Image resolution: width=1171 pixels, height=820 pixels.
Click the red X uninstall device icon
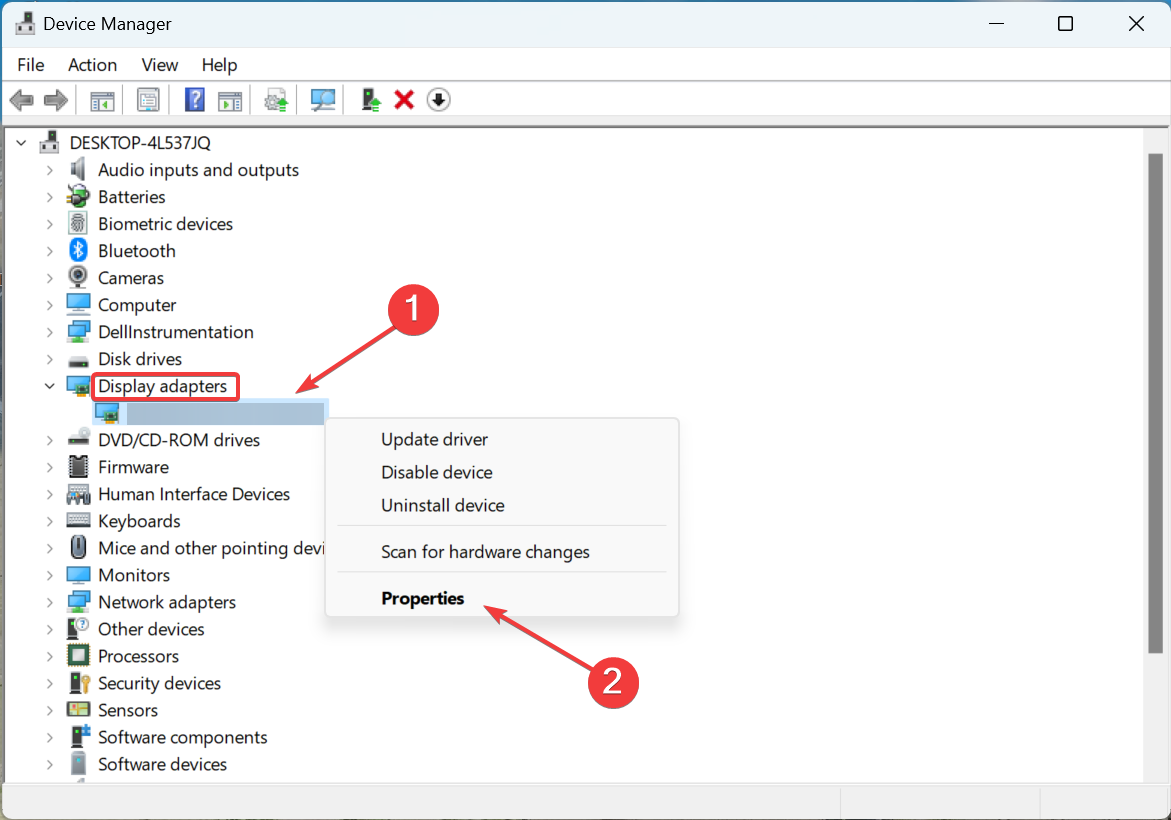pyautogui.click(x=404, y=99)
